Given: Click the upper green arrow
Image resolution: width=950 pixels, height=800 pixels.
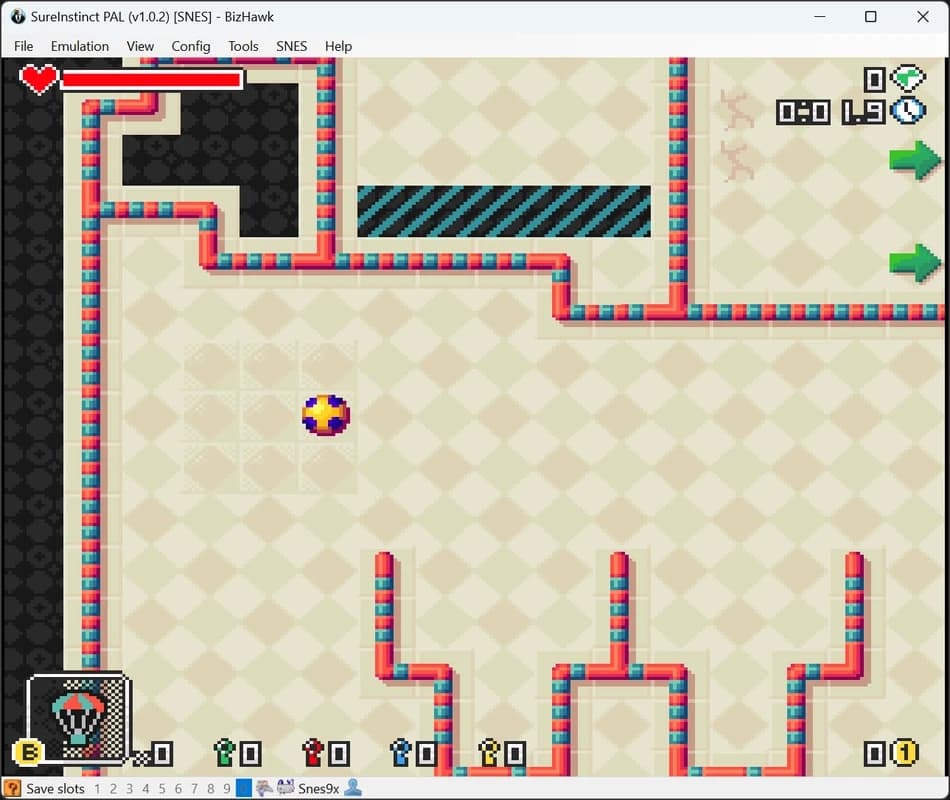Looking at the screenshot, I should click(914, 160).
